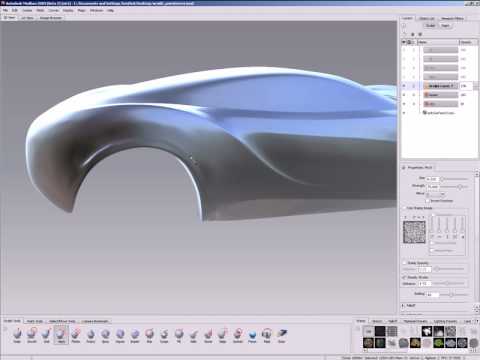The image size is (480, 360).
Task: Select the Mask brush tool
Action: click(x=267, y=334)
